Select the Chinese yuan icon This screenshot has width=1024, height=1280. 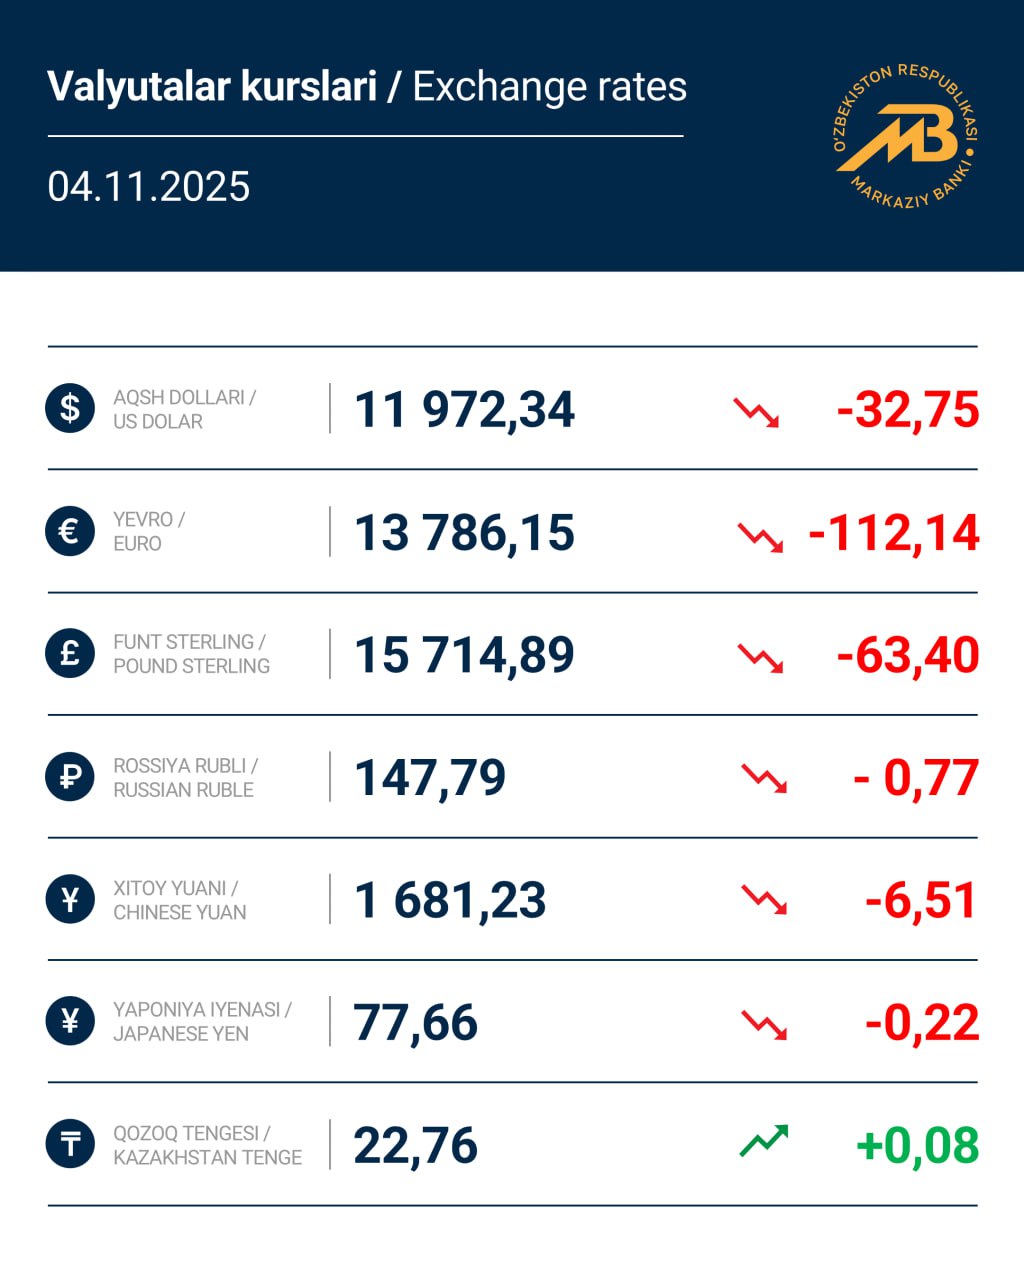[x=70, y=900]
